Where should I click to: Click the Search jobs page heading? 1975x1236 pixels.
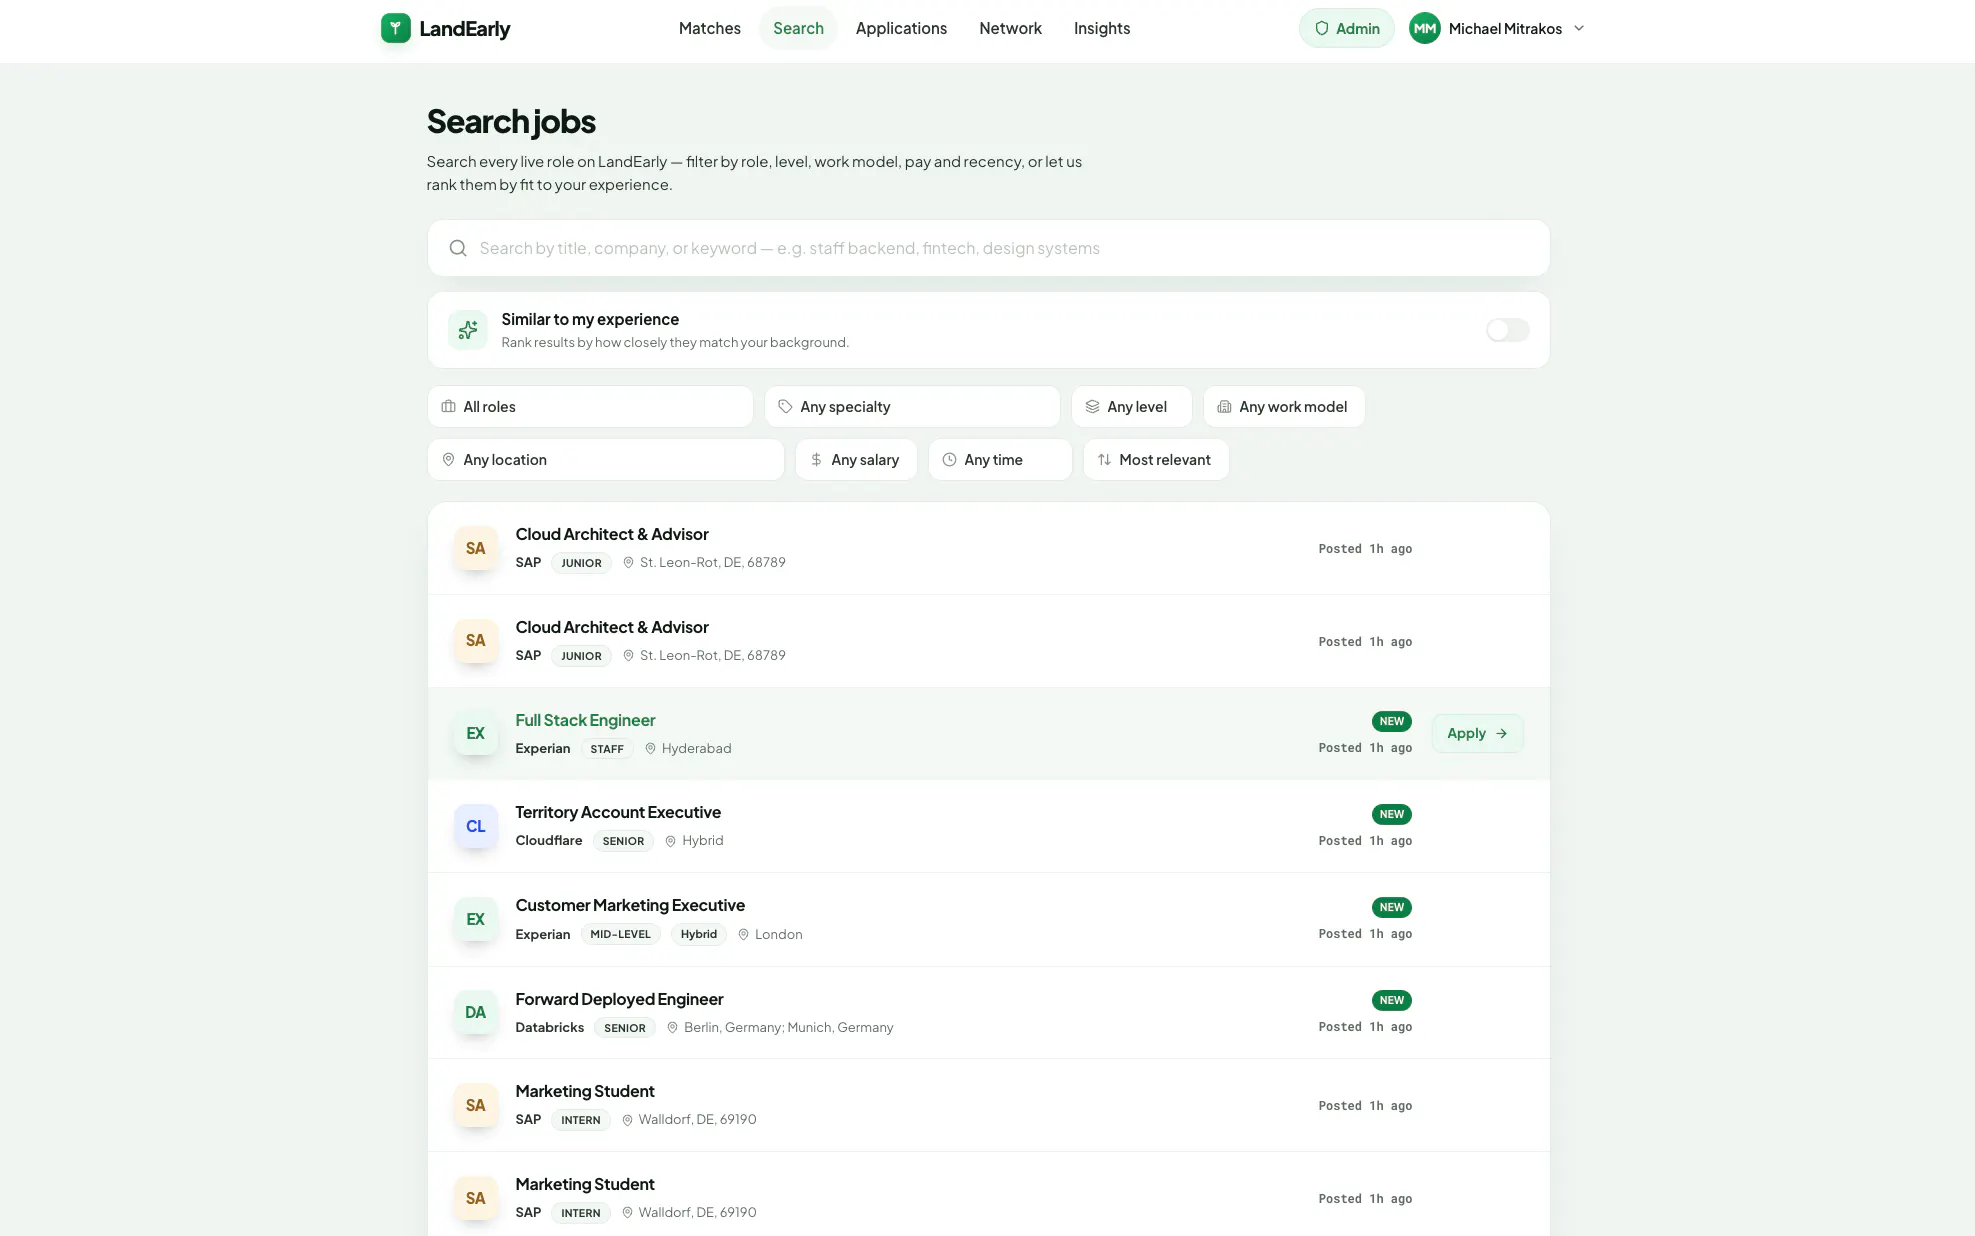(511, 121)
